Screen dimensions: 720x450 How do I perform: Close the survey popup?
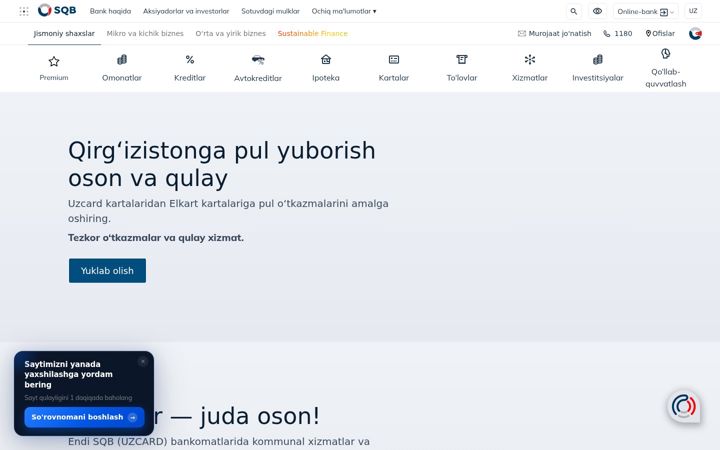(143, 361)
